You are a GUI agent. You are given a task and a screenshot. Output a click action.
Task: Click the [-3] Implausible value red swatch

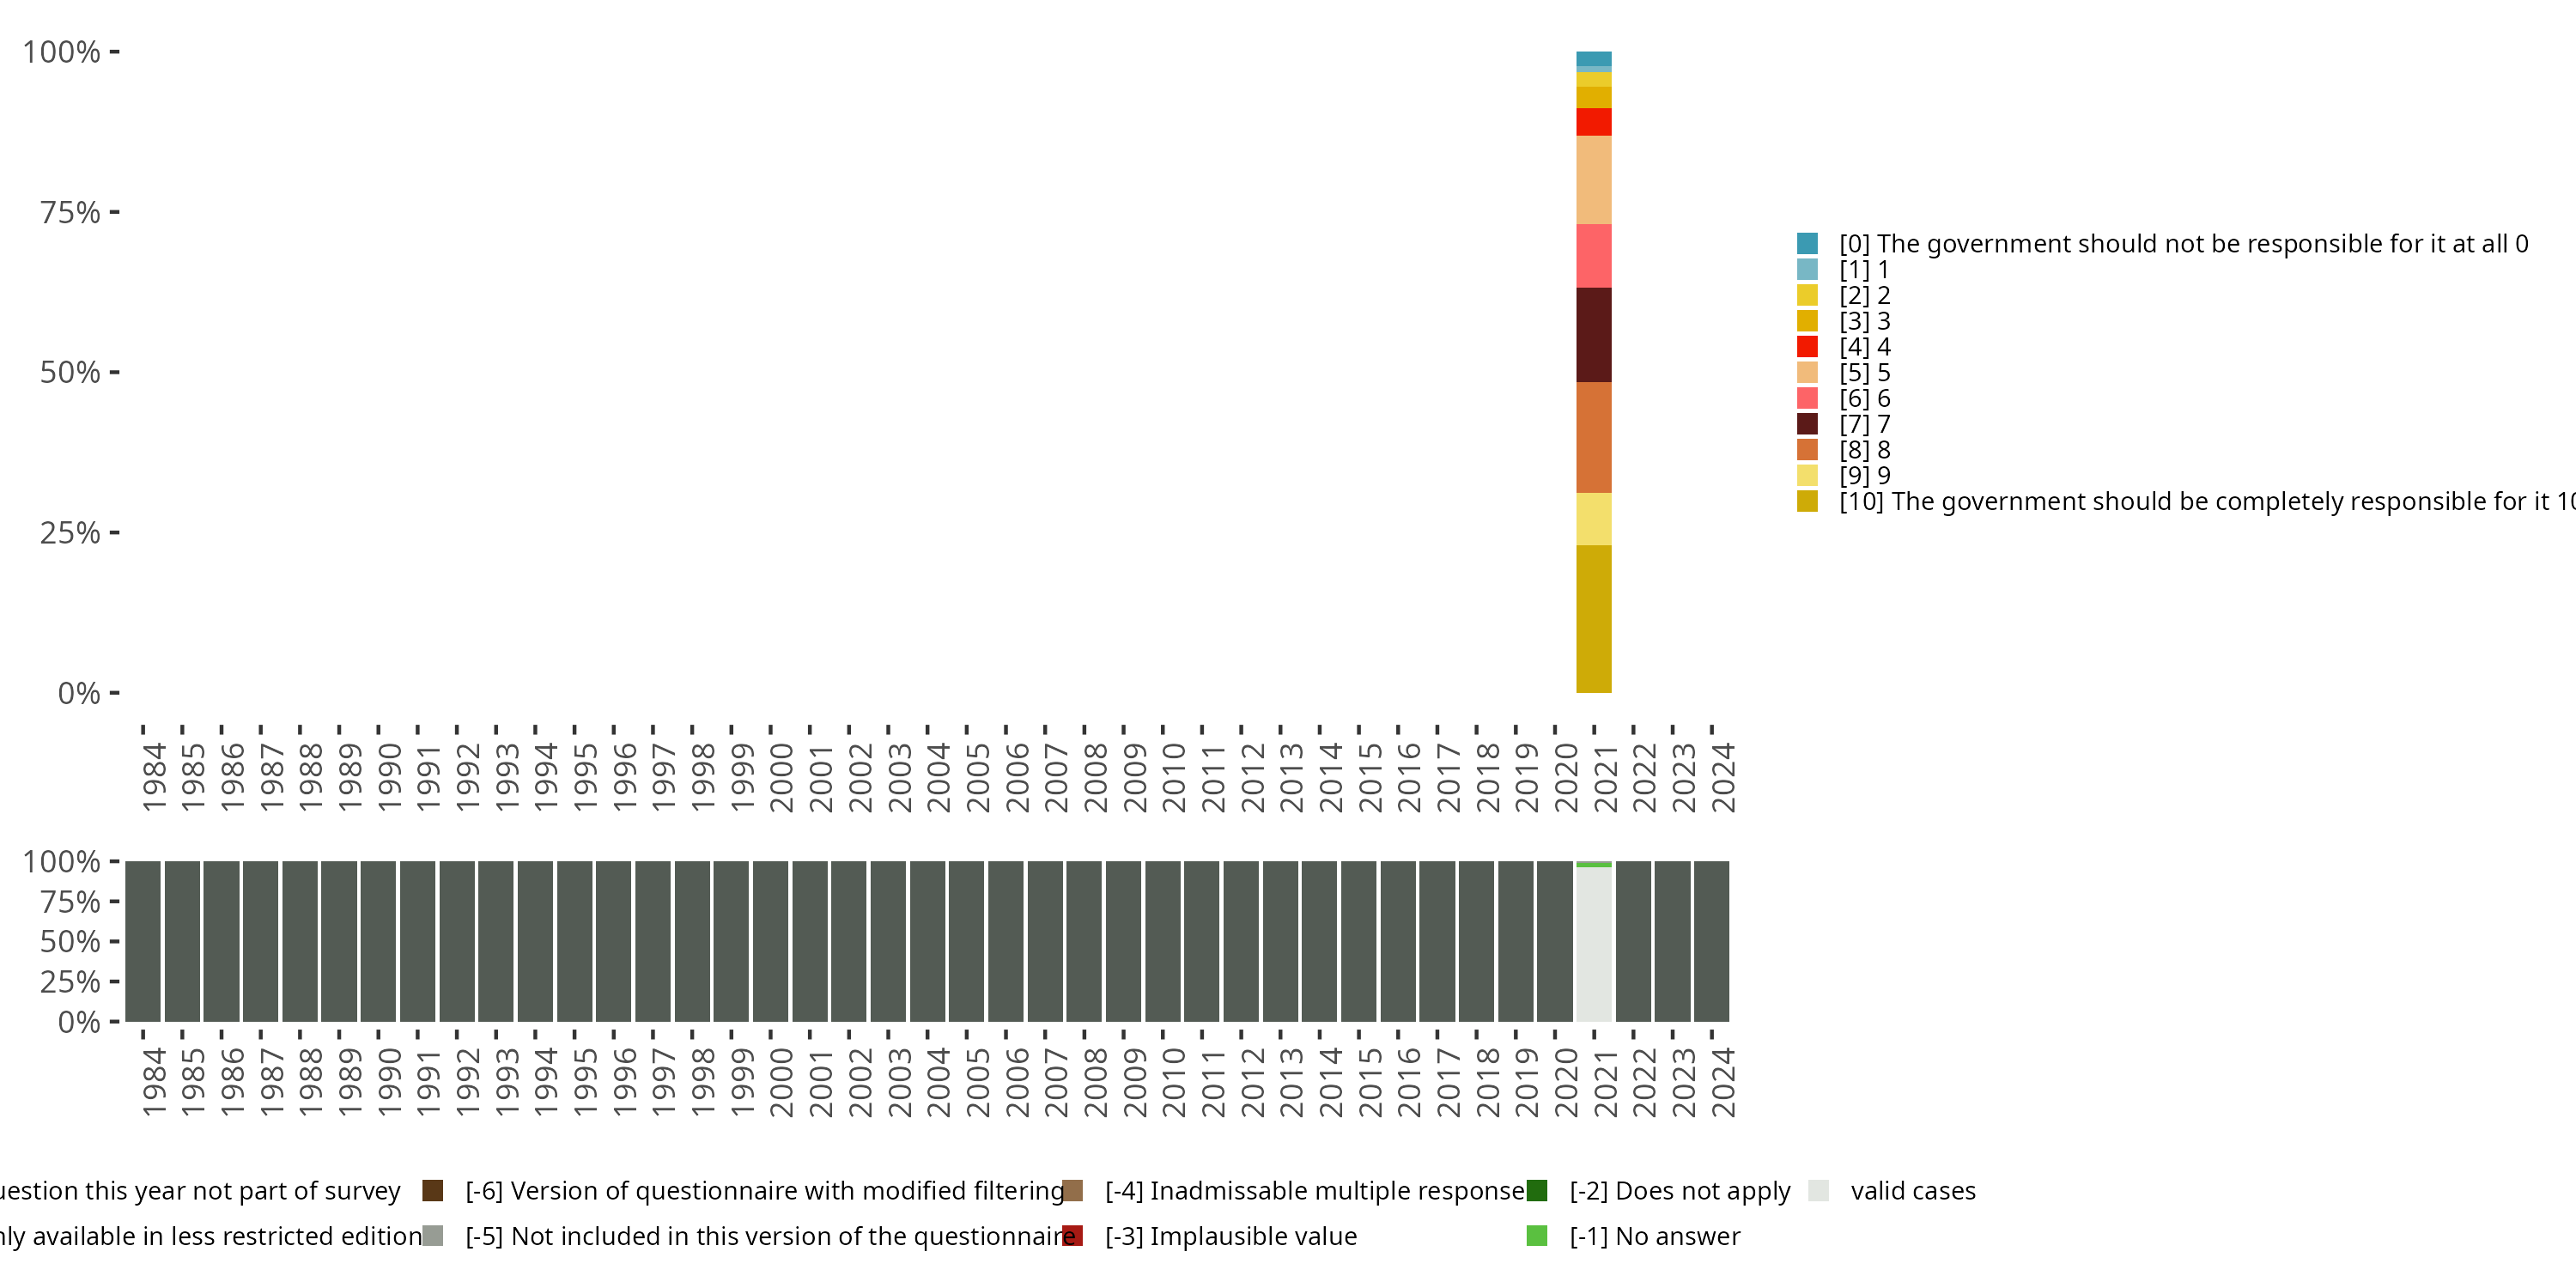click(1073, 1236)
